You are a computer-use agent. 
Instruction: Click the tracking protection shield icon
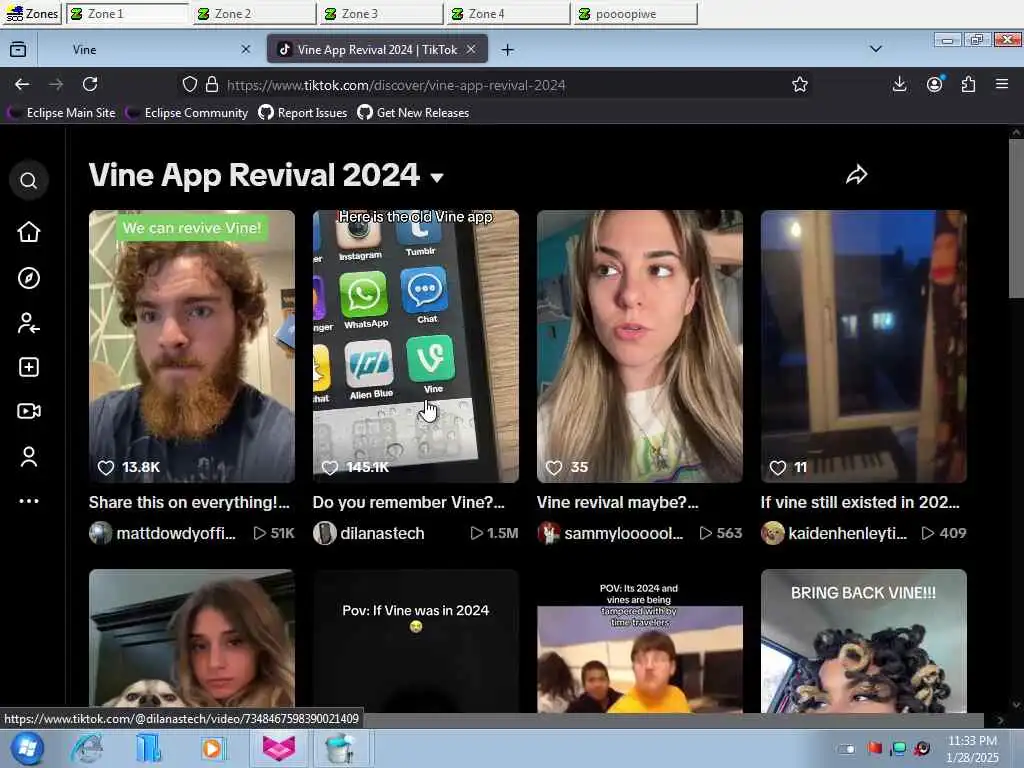click(x=189, y=84)
